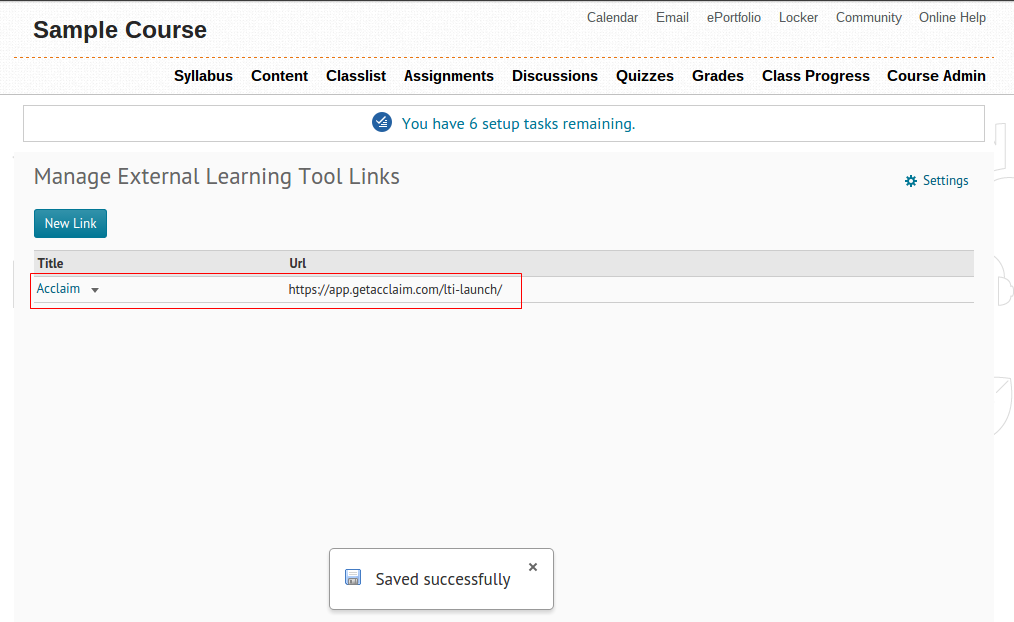Open the ePortfolio link

point(733,17)
